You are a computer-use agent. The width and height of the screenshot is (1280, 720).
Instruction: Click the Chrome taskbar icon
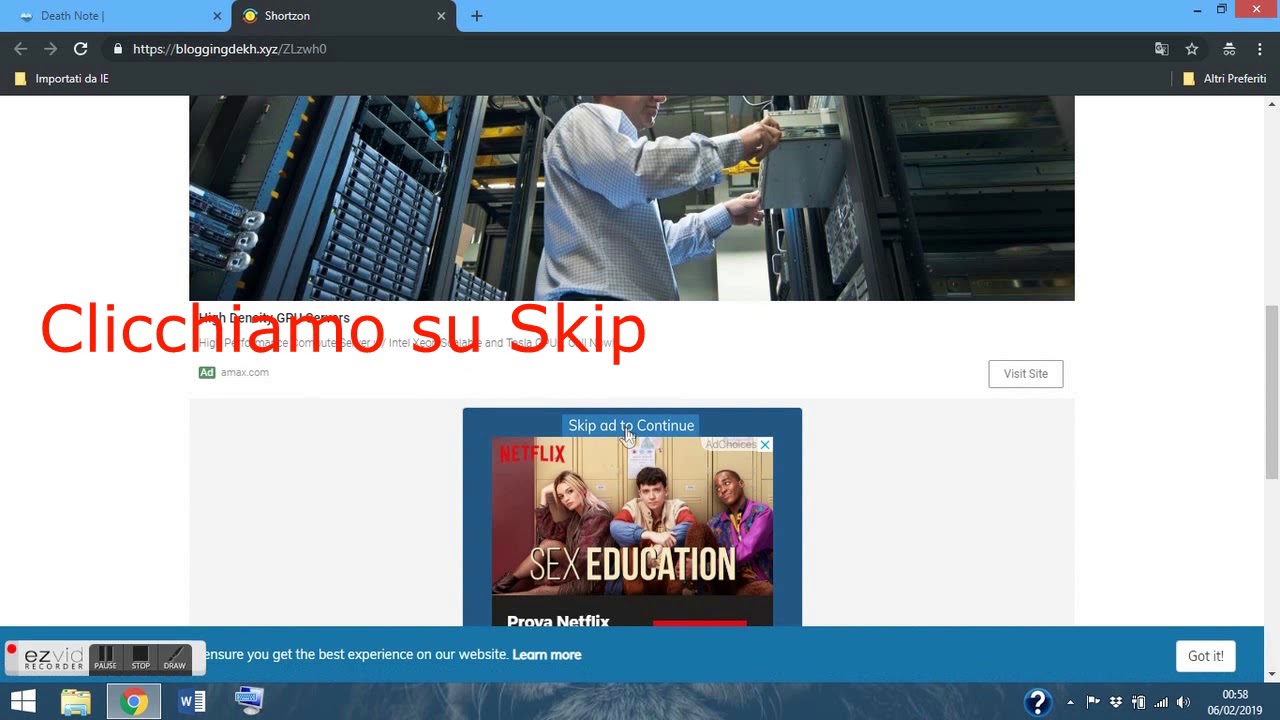coord(134,701)
